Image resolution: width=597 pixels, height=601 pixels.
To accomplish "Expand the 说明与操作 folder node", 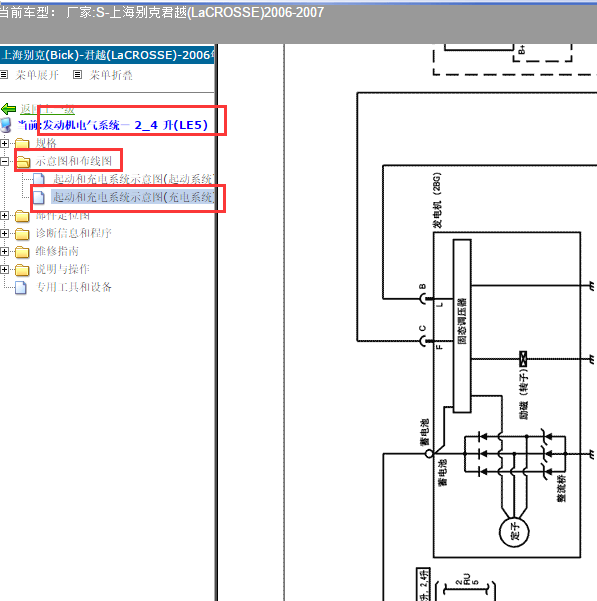I will pos(4,269).
